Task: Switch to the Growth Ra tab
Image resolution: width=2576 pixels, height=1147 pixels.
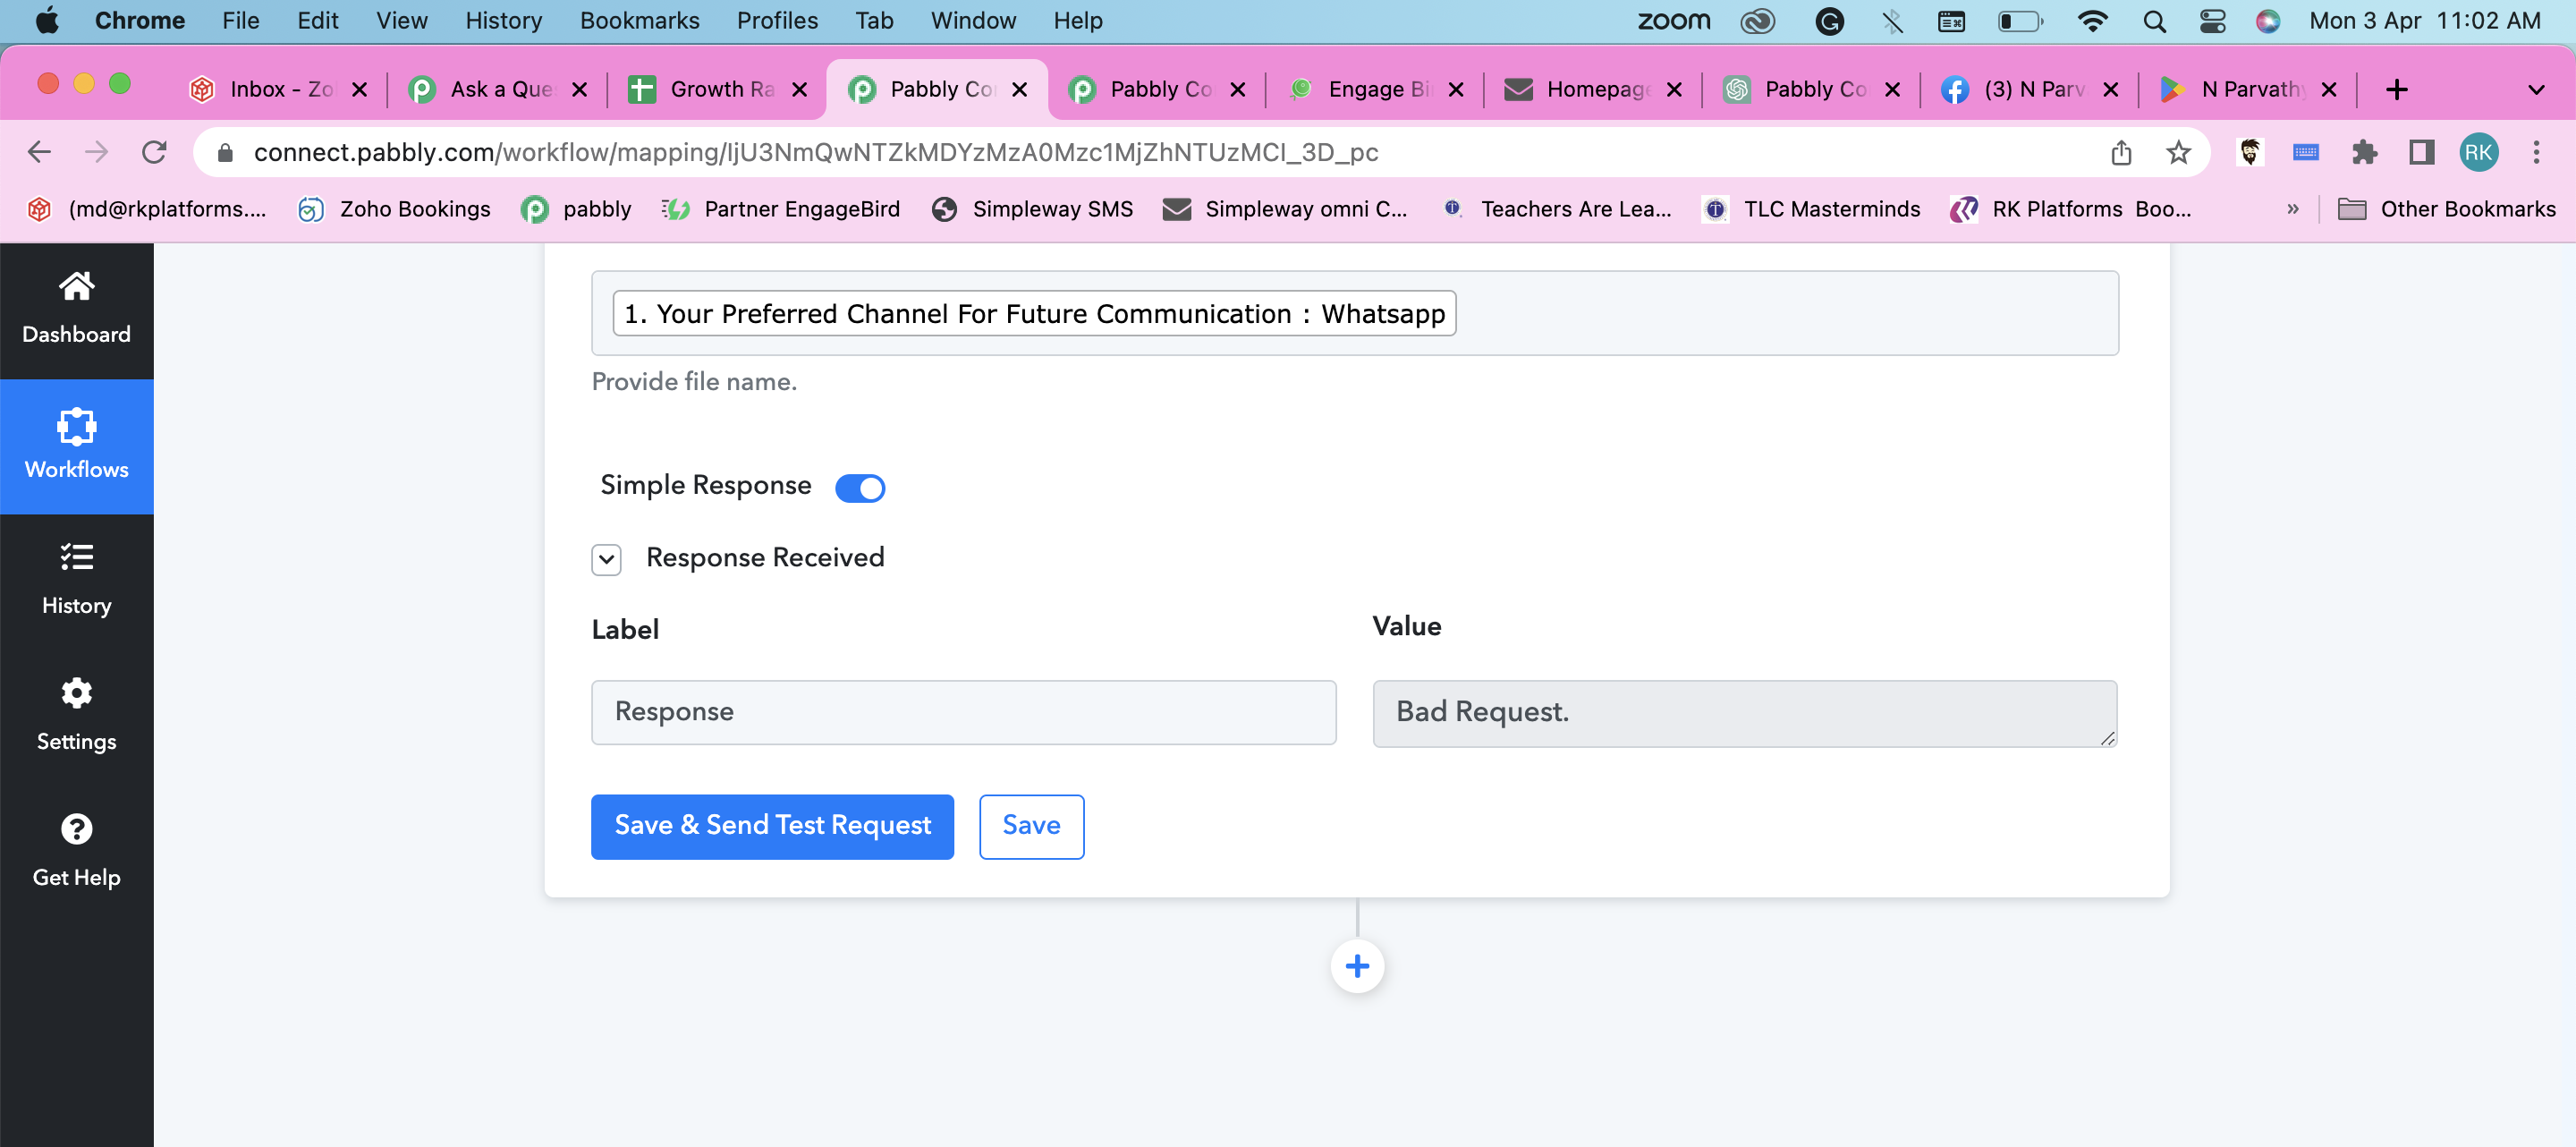Action: (x=719, y=90)
